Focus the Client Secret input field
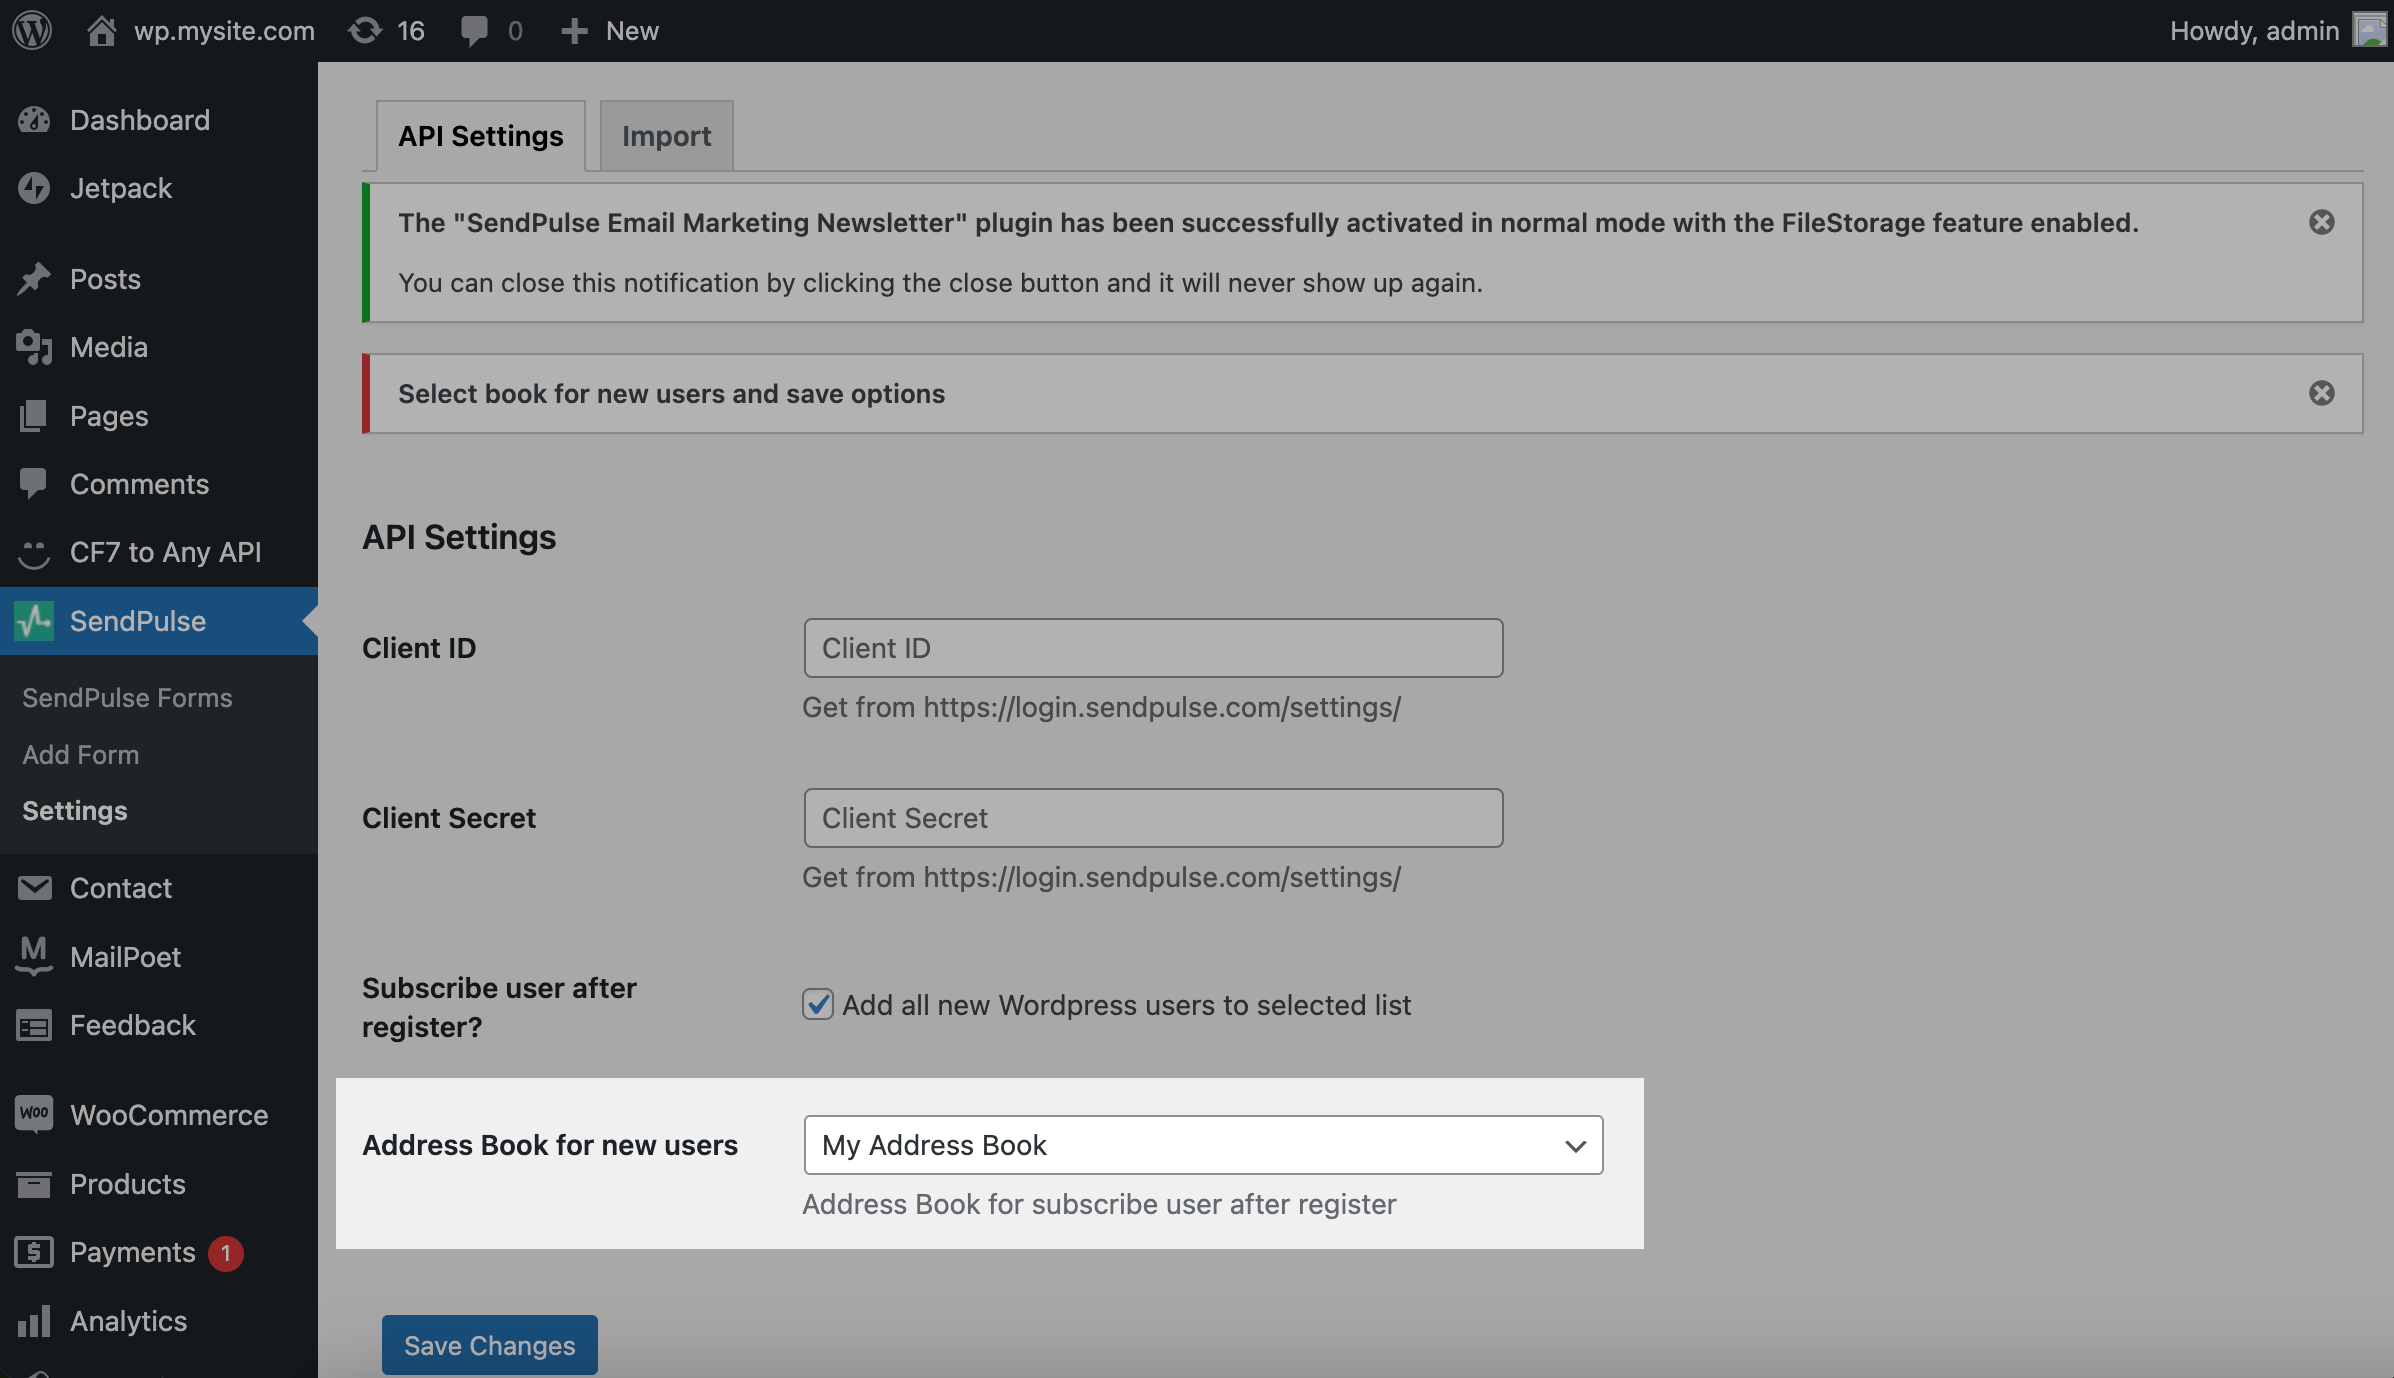2394x1378 pixels. pyautogui.click(x=1152, y=818)
